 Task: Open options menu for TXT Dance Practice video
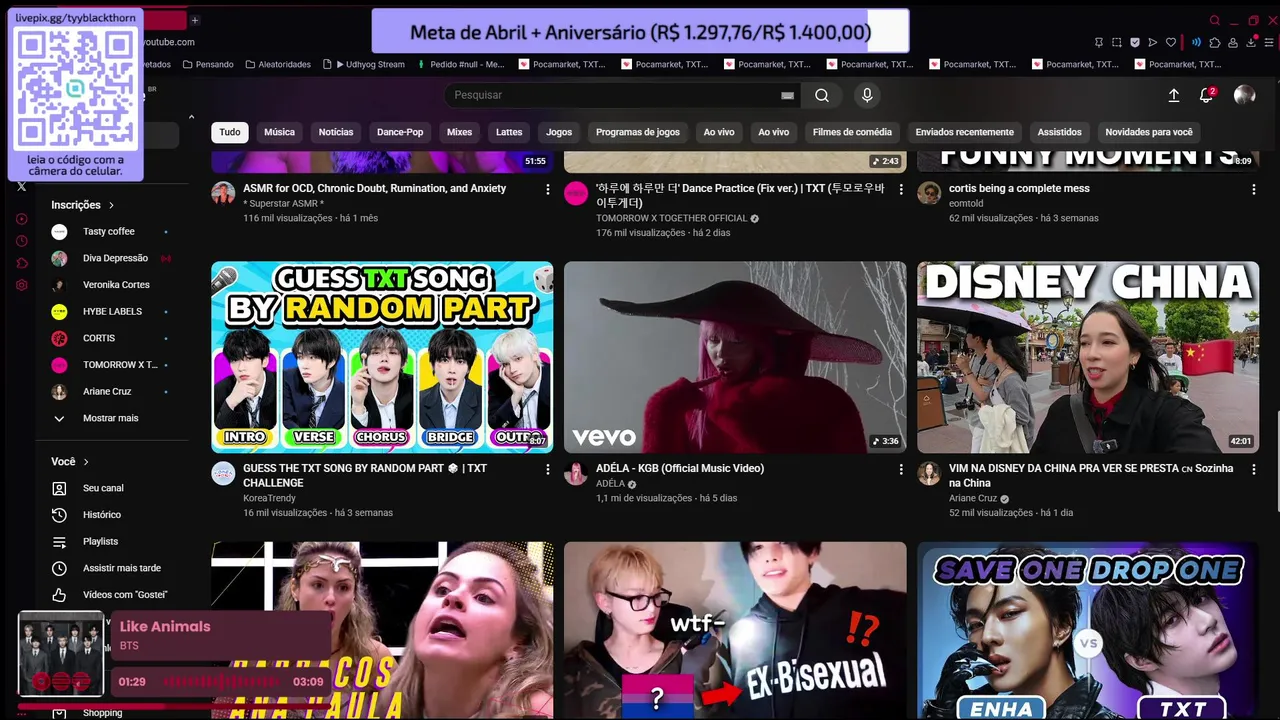[x=901, y=189]
